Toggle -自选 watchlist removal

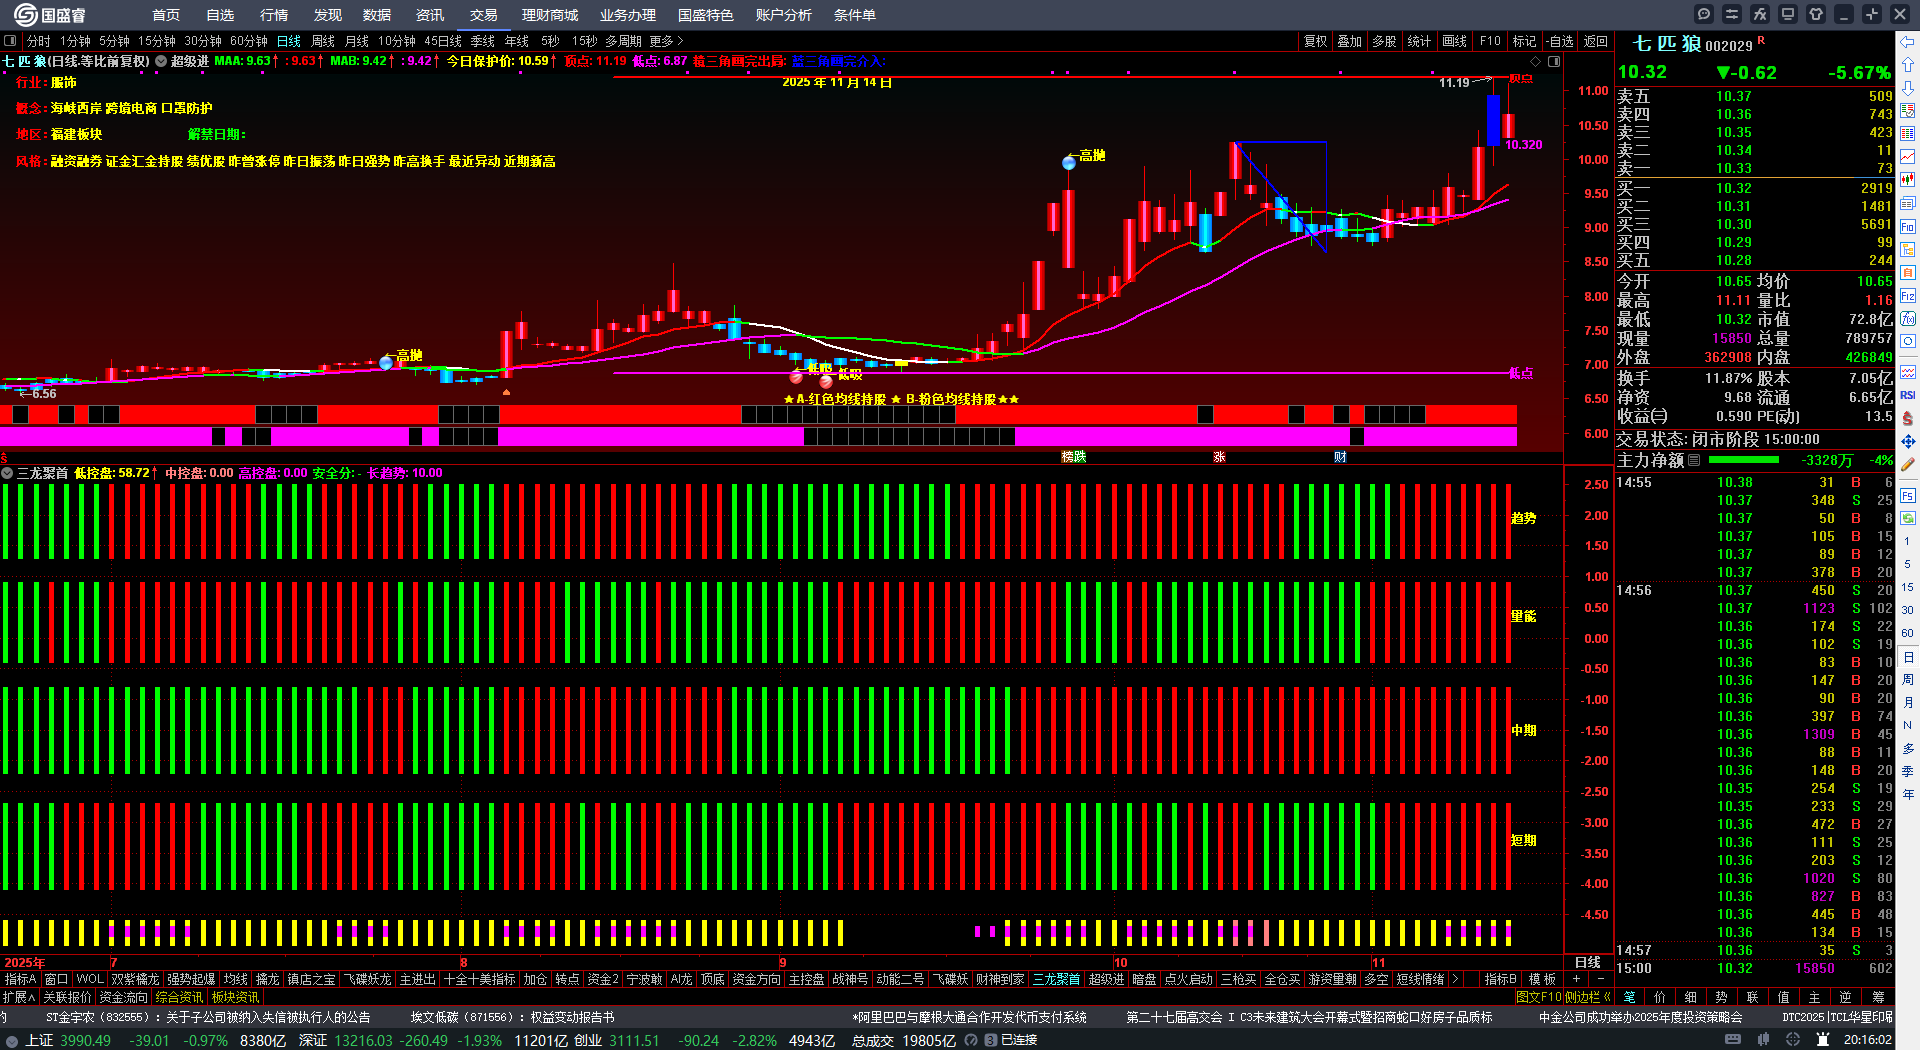point(1560,41)
